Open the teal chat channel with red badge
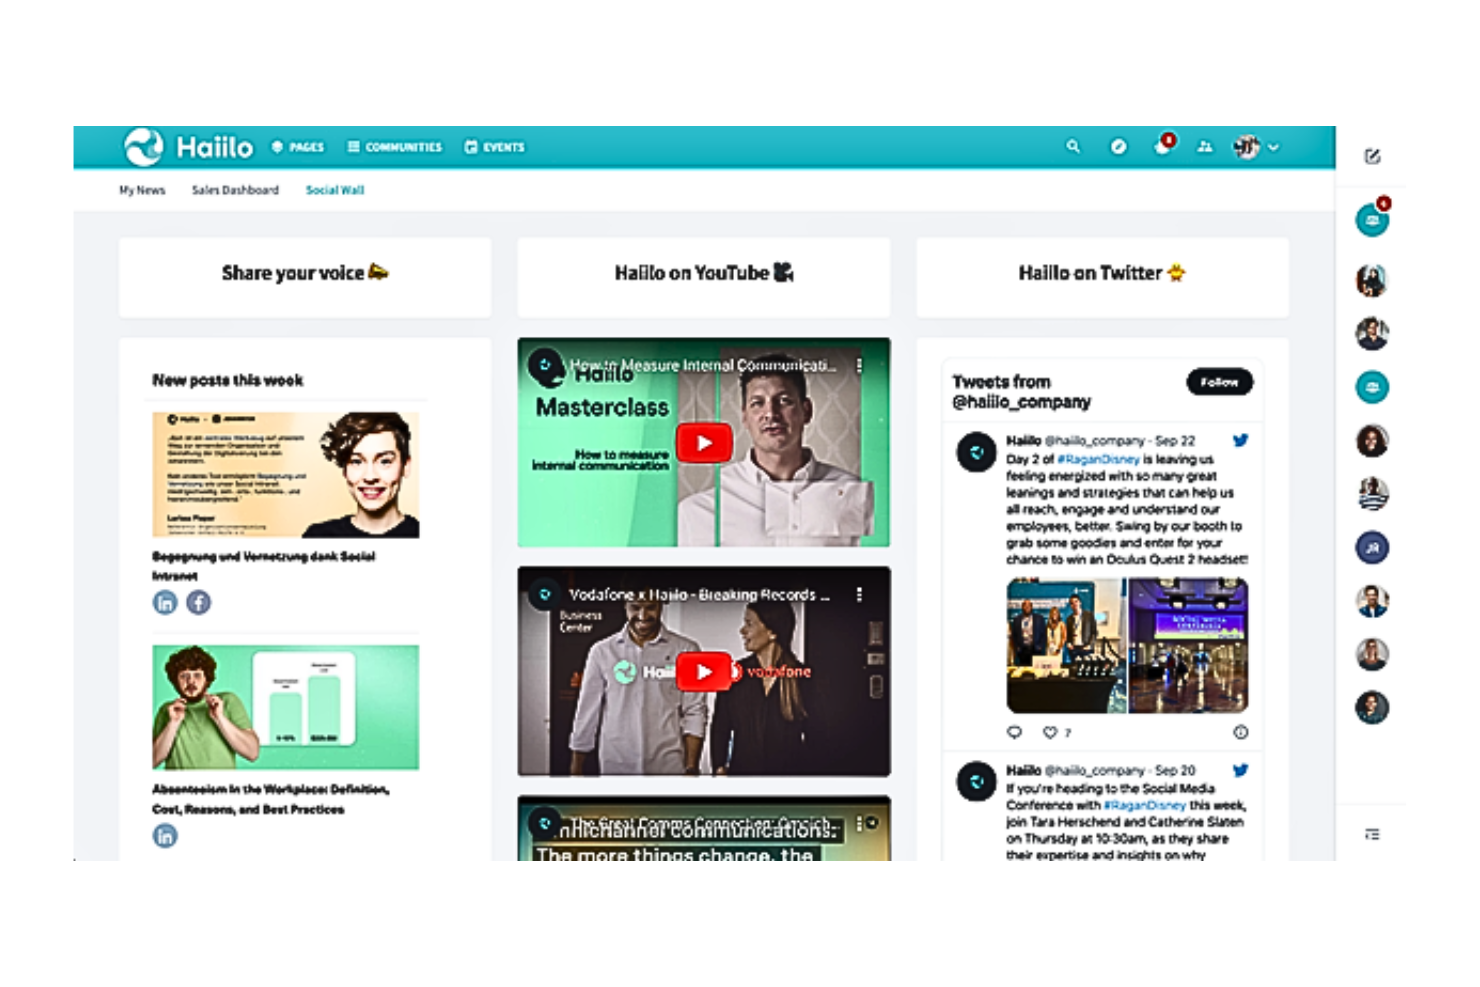This screenshot has width=1480, height=987. [1372, 218]
